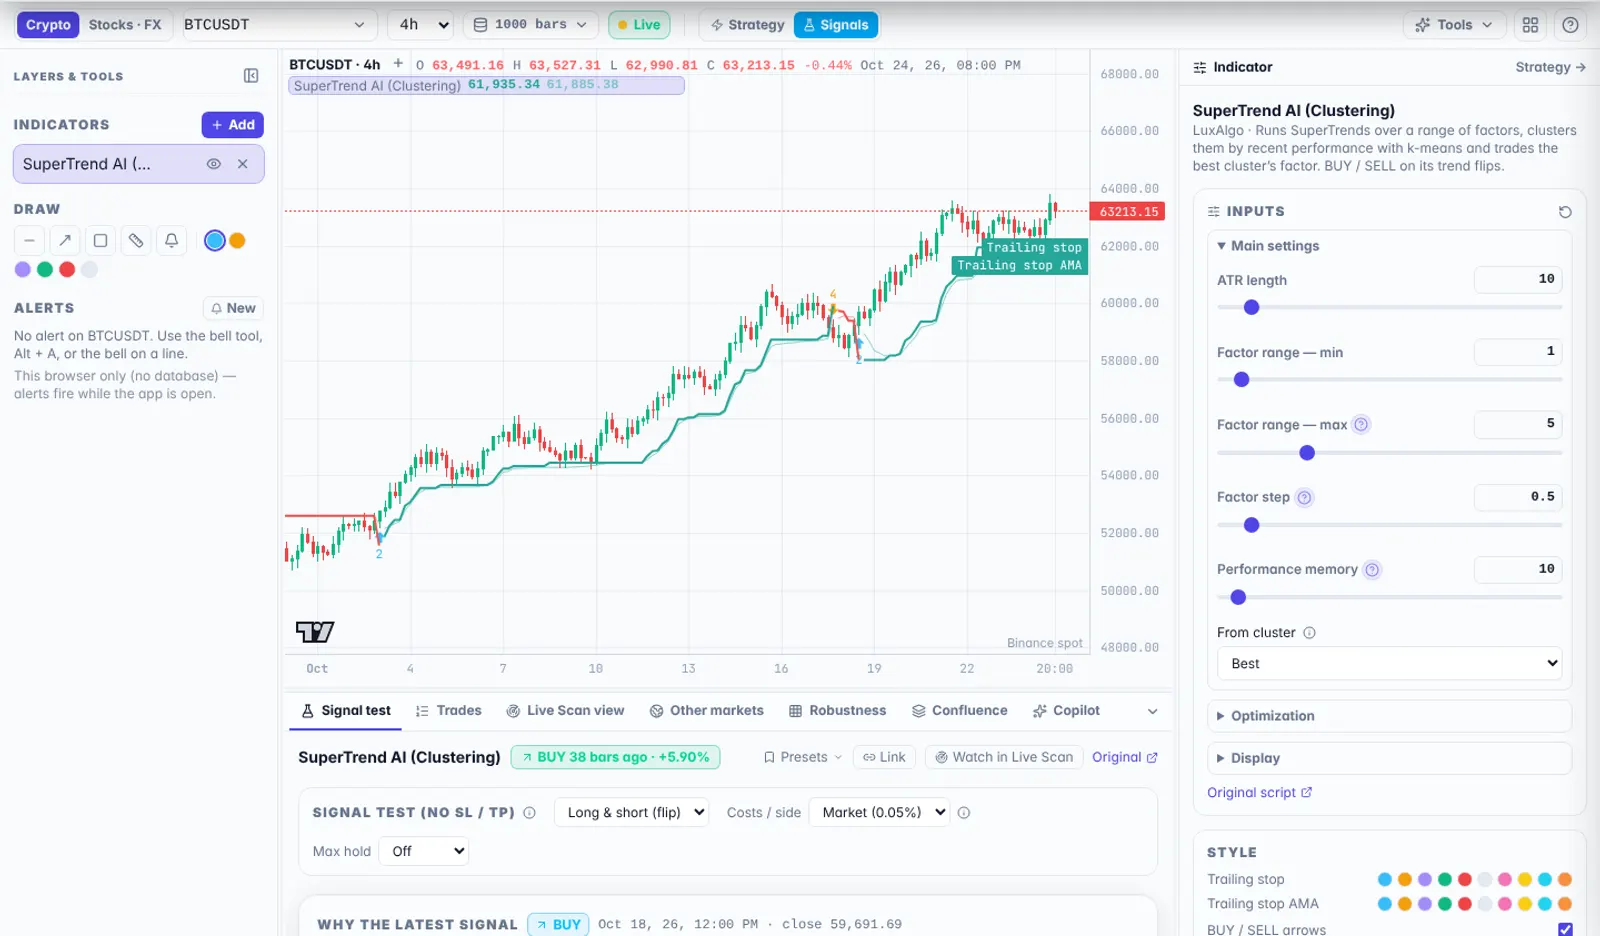Screen dimensions: 1600x936
Task: Open the help question-mark icon
Action: tap(1570, 25)
